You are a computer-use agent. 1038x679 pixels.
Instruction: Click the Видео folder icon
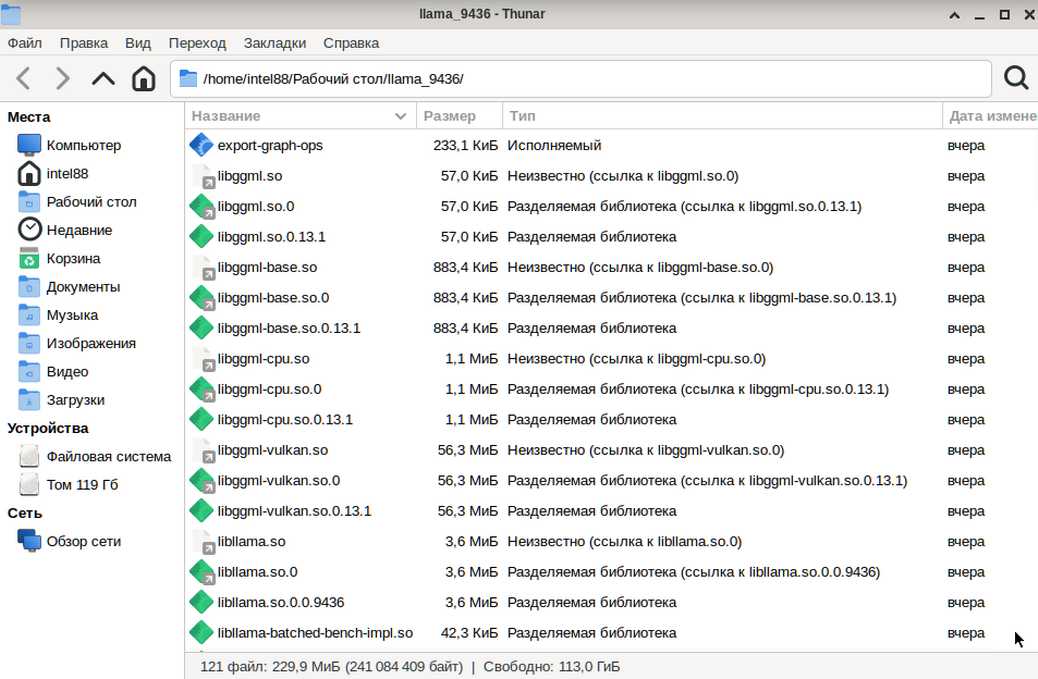[29, 371]
